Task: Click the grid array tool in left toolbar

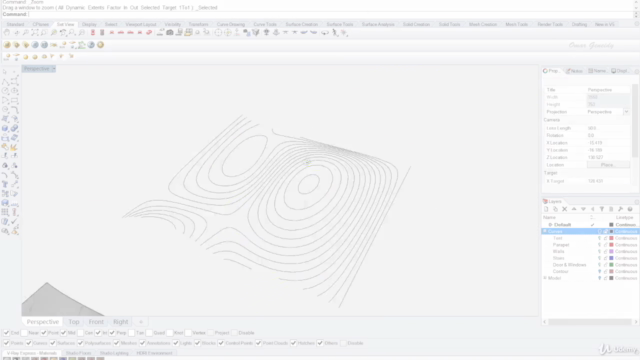Action: pos(5,212)
